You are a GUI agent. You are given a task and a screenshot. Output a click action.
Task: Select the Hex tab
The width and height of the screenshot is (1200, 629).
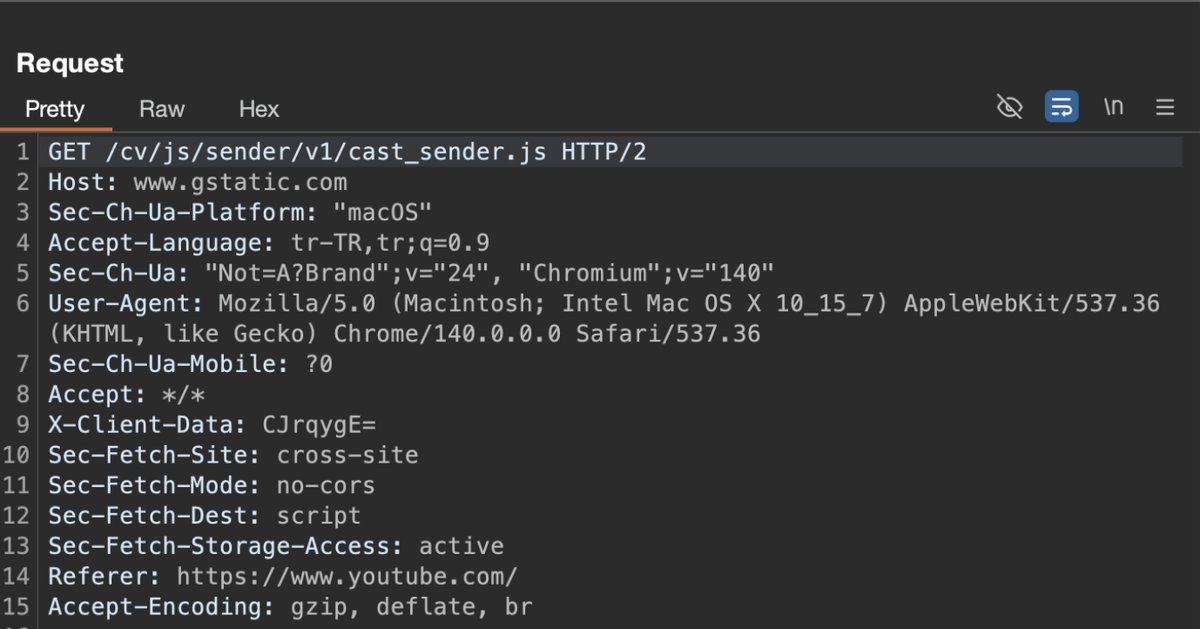click(259, 109)
